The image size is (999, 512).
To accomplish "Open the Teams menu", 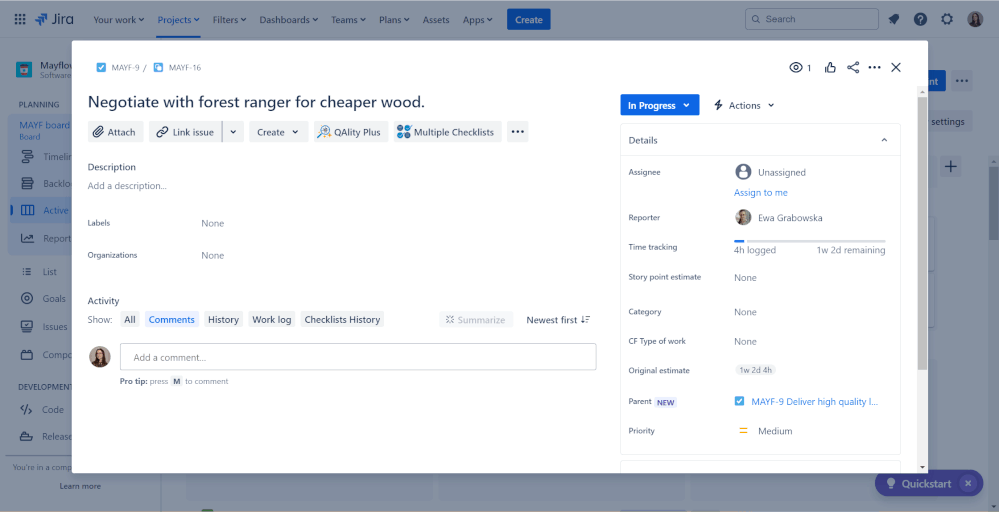I will tap(349, 20).
